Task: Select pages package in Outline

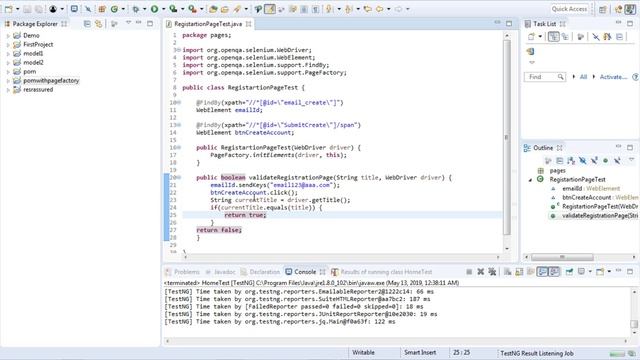Action: [x=557, y=171]
